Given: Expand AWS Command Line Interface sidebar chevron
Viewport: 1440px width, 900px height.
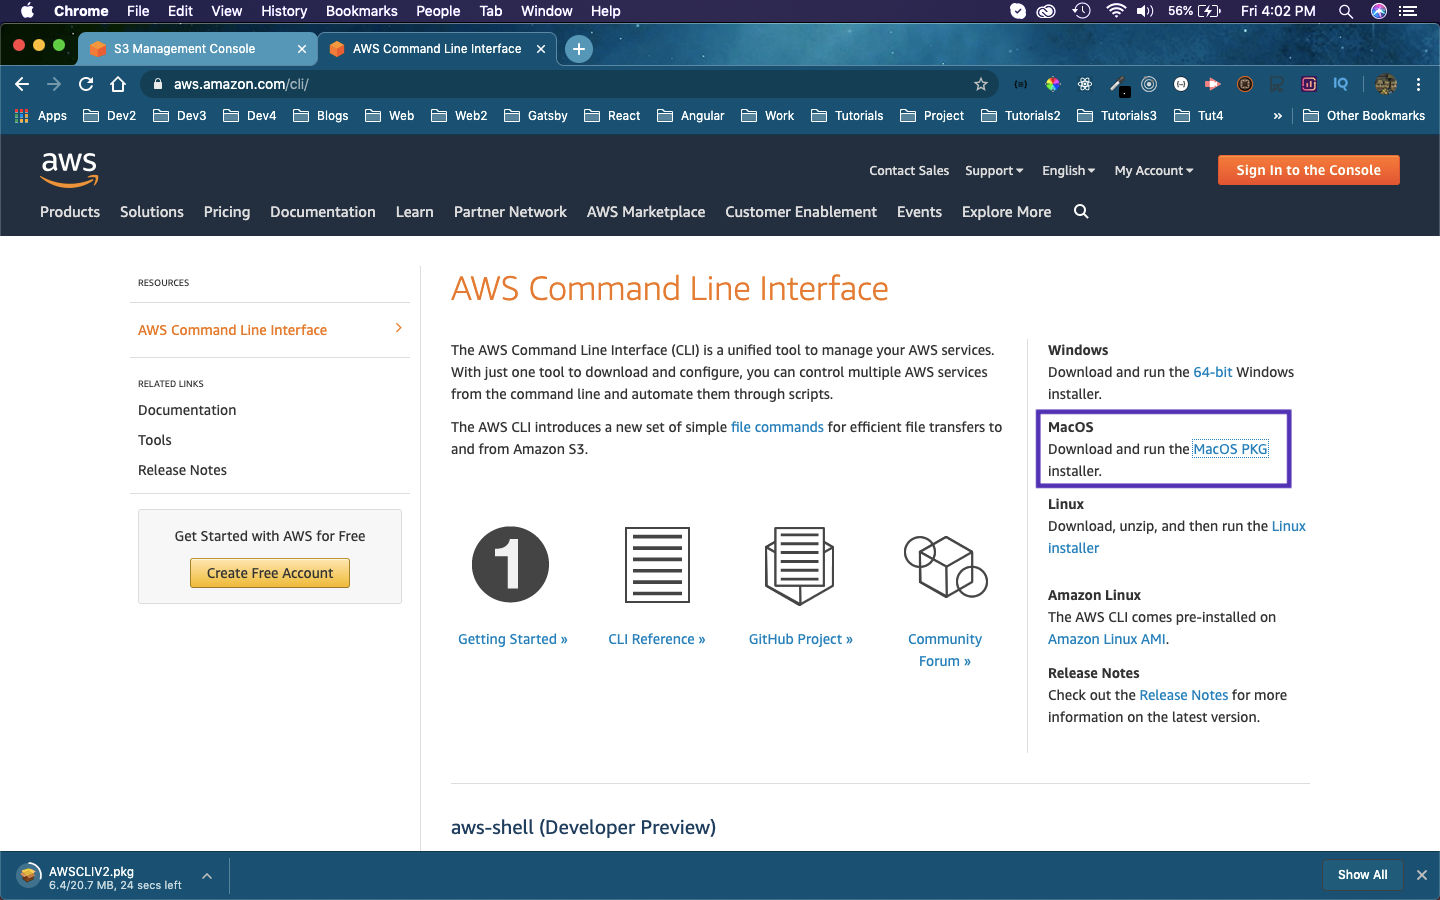Looking at the screenshot, I should [x=399, y=328].
